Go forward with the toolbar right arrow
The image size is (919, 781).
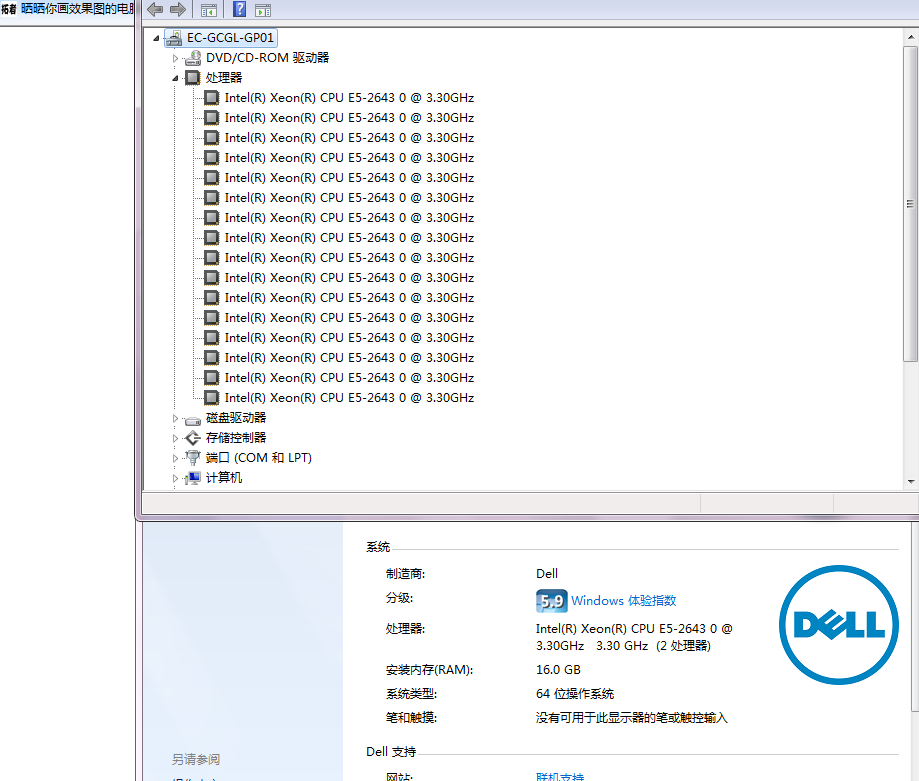[178, 9]
